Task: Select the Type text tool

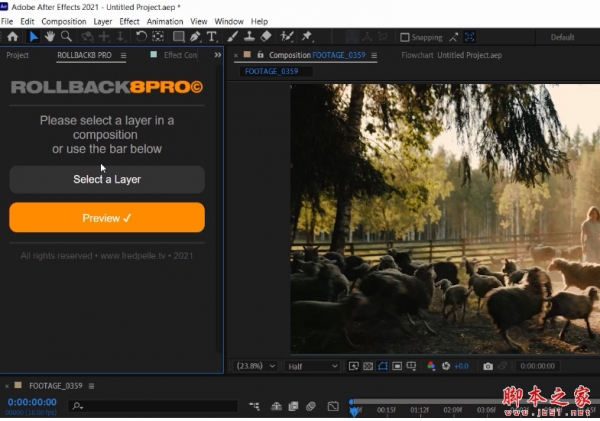Action: point(212,37)
